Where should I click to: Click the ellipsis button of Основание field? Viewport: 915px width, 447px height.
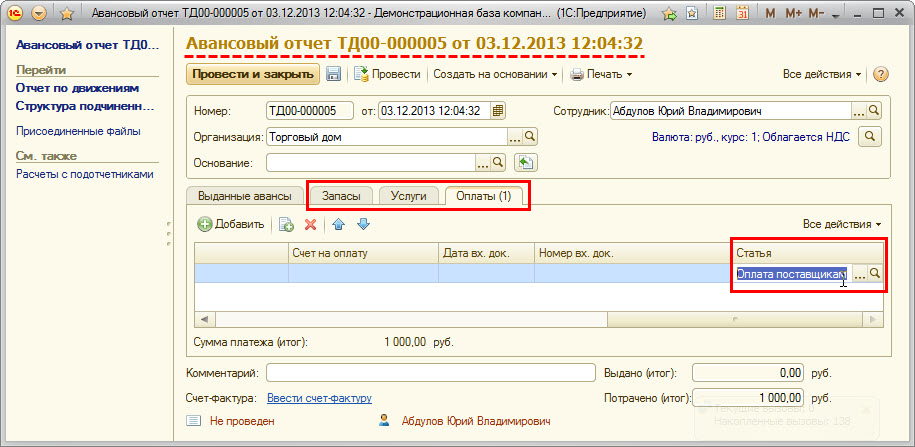tap(483, 163)
